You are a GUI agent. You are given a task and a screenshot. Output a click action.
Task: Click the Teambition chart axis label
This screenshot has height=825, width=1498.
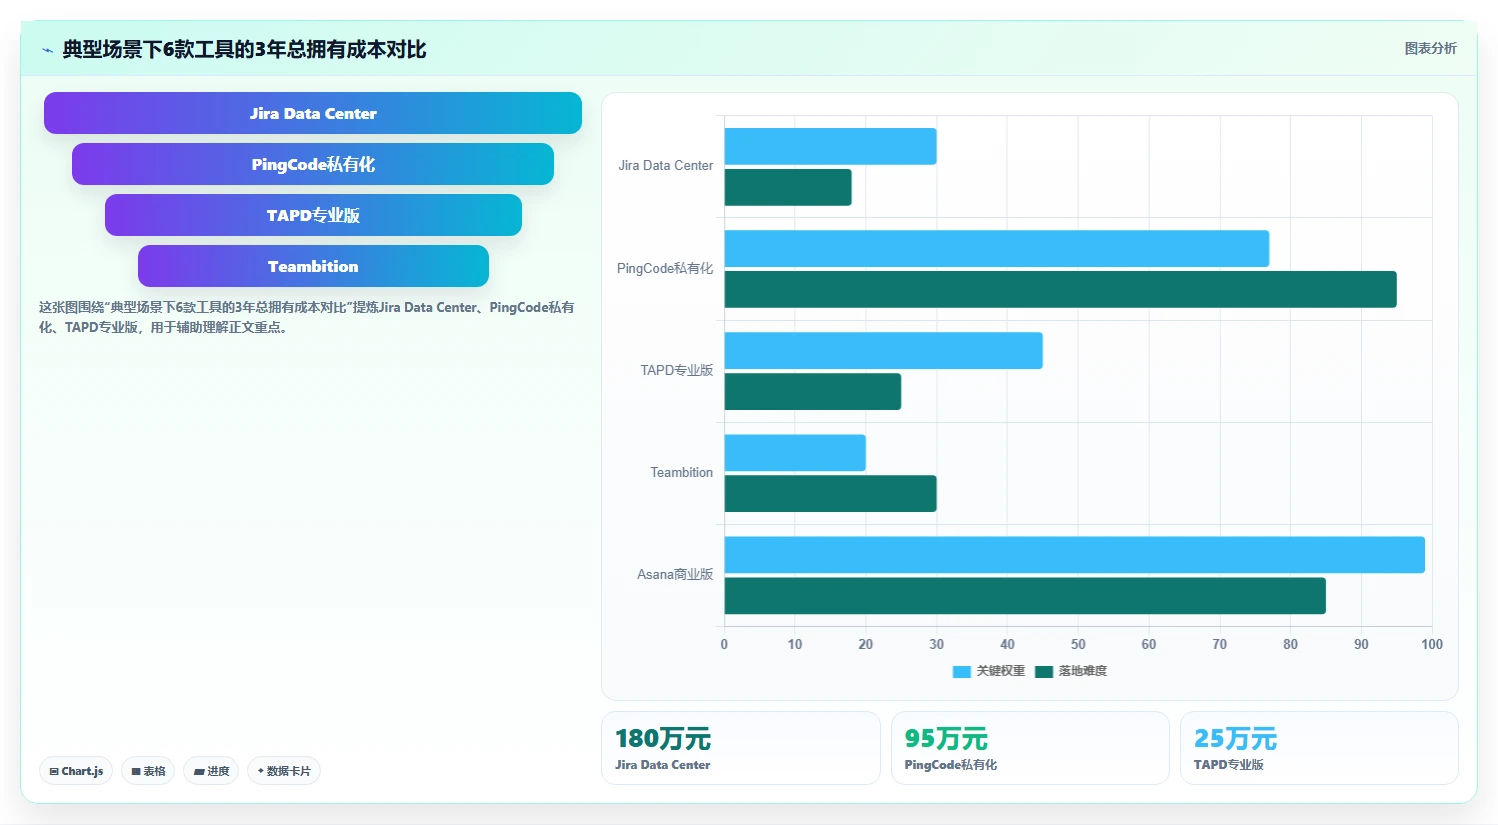coord(682,472)
